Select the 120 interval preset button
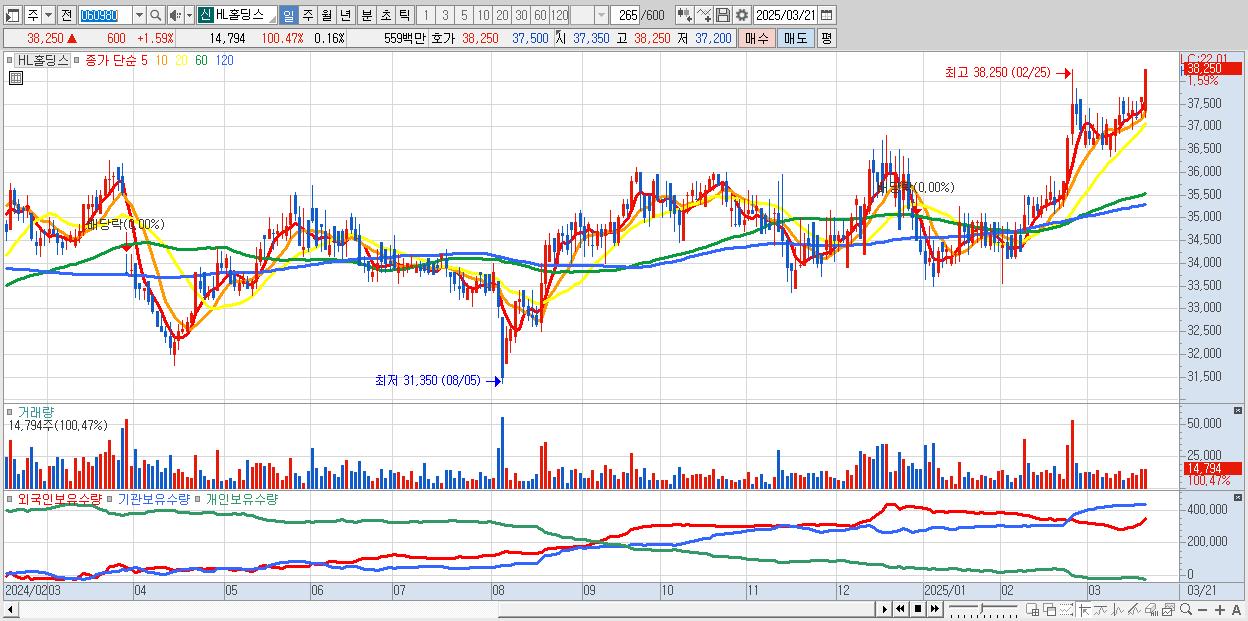The height and width of the screenshot is (621, 1248). (x=559, y=15)
